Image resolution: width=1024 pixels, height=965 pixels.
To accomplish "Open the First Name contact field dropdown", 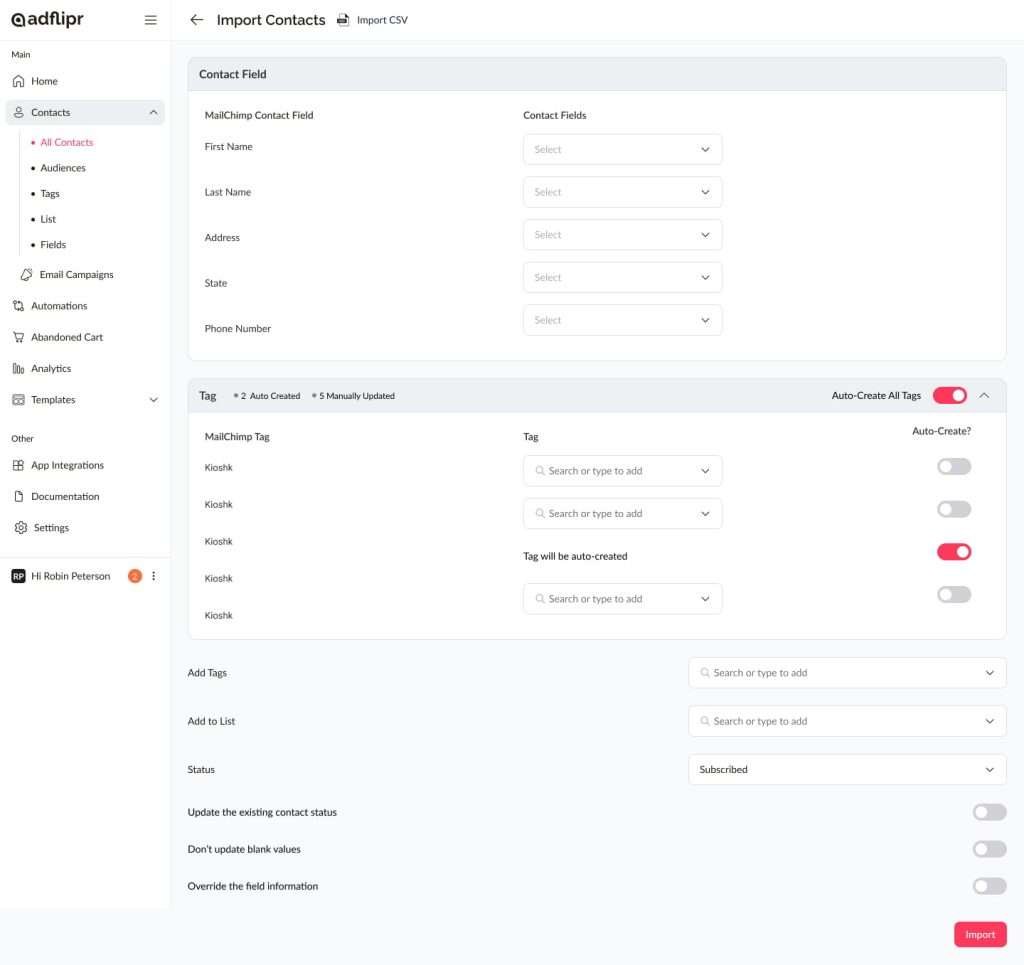I will click(x=622, y=150).
